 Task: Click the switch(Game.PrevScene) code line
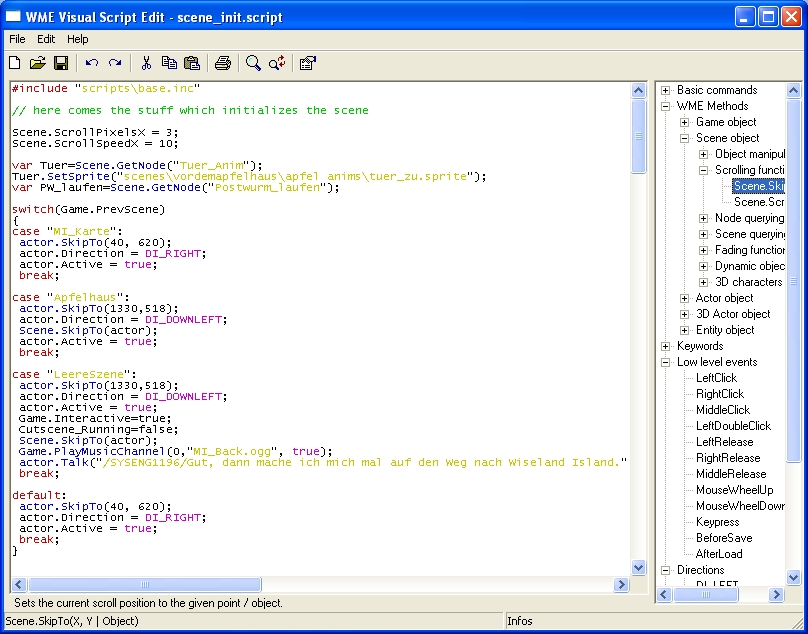click(89, 209)
